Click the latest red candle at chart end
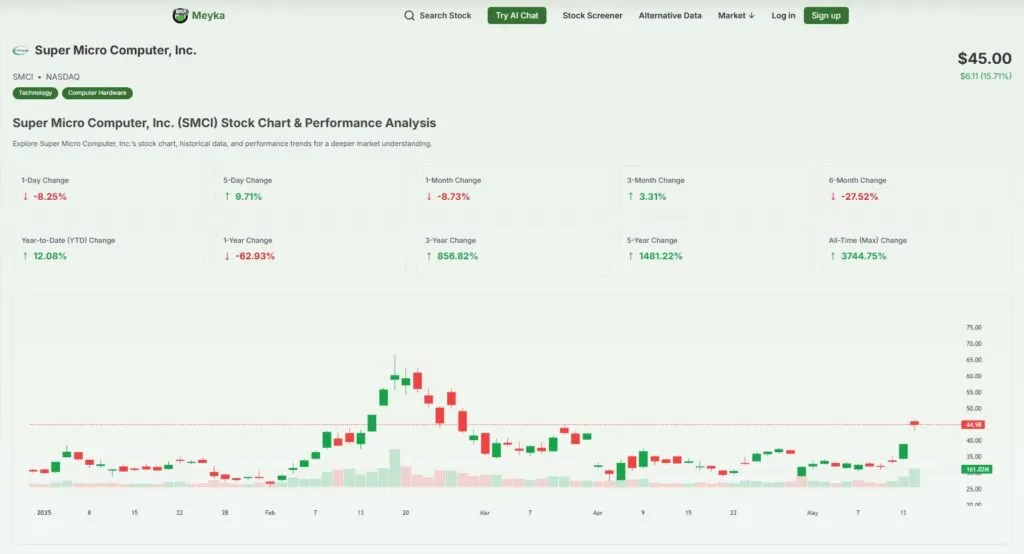 (x=915, y=424)
